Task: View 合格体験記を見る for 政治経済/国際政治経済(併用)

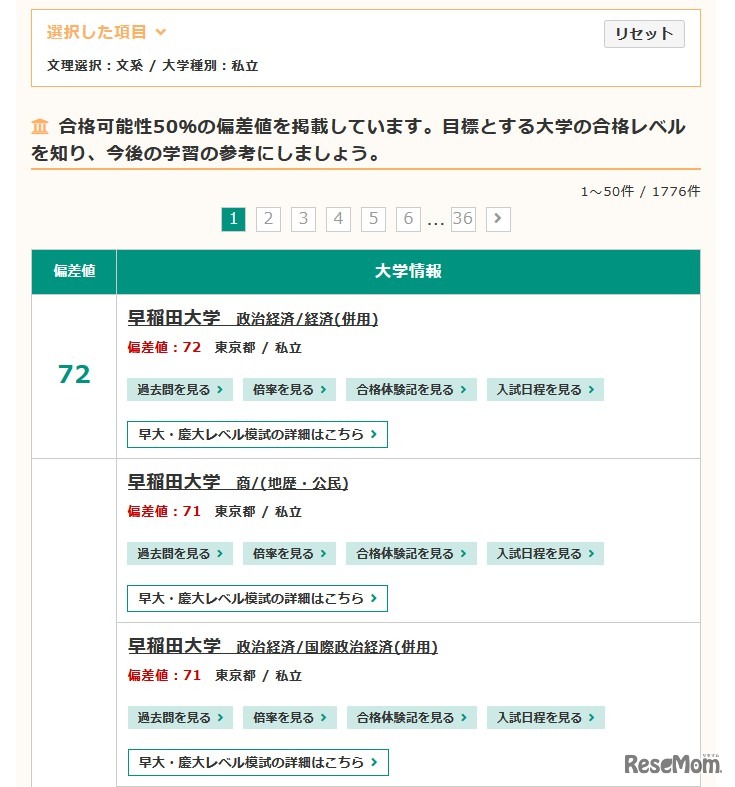Action: 412,717
